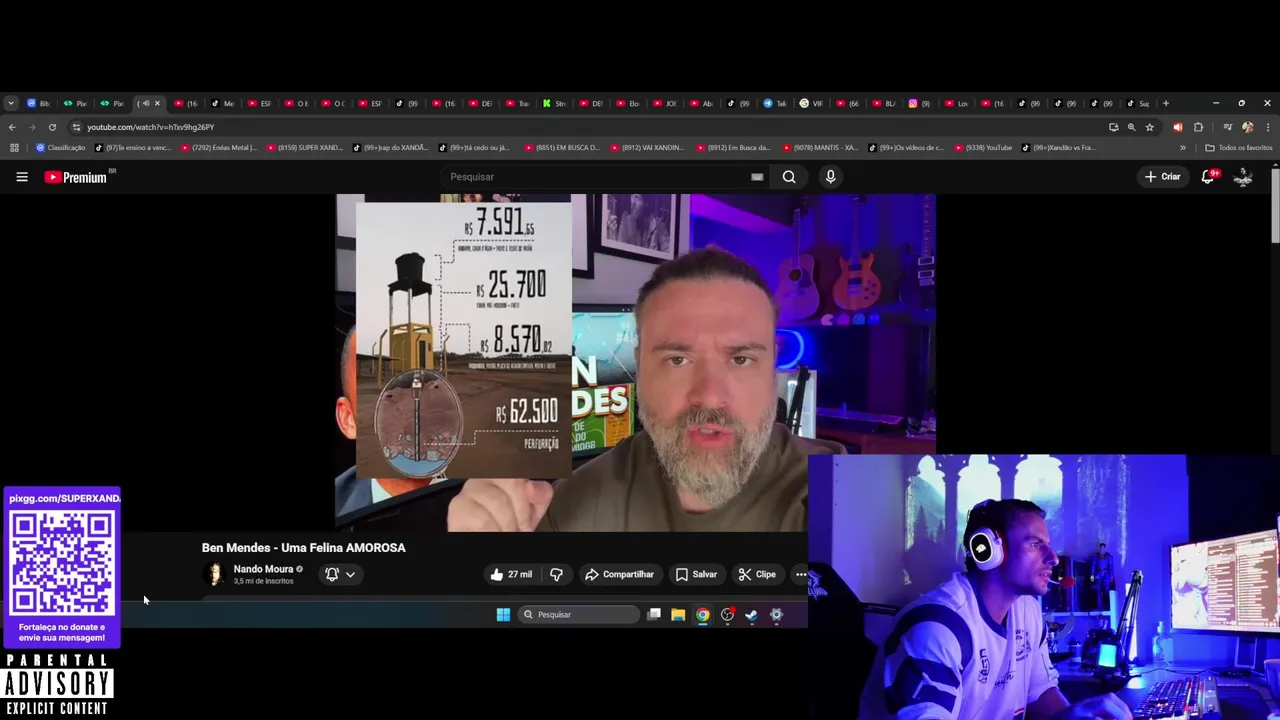Screen dimensions: 1280x720
Task: Open the tab search dropdown arrow
Action: click(10, 103)
